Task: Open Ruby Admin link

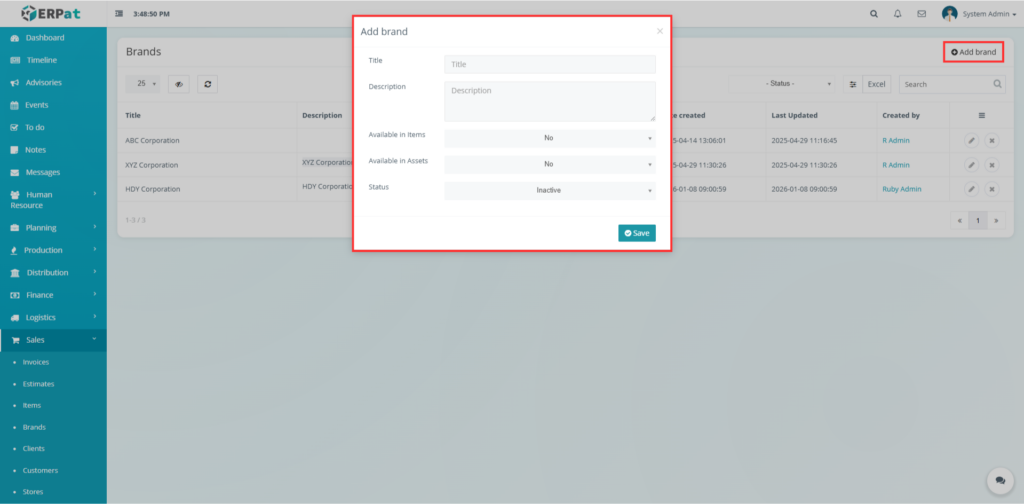Action: [902, 189]
